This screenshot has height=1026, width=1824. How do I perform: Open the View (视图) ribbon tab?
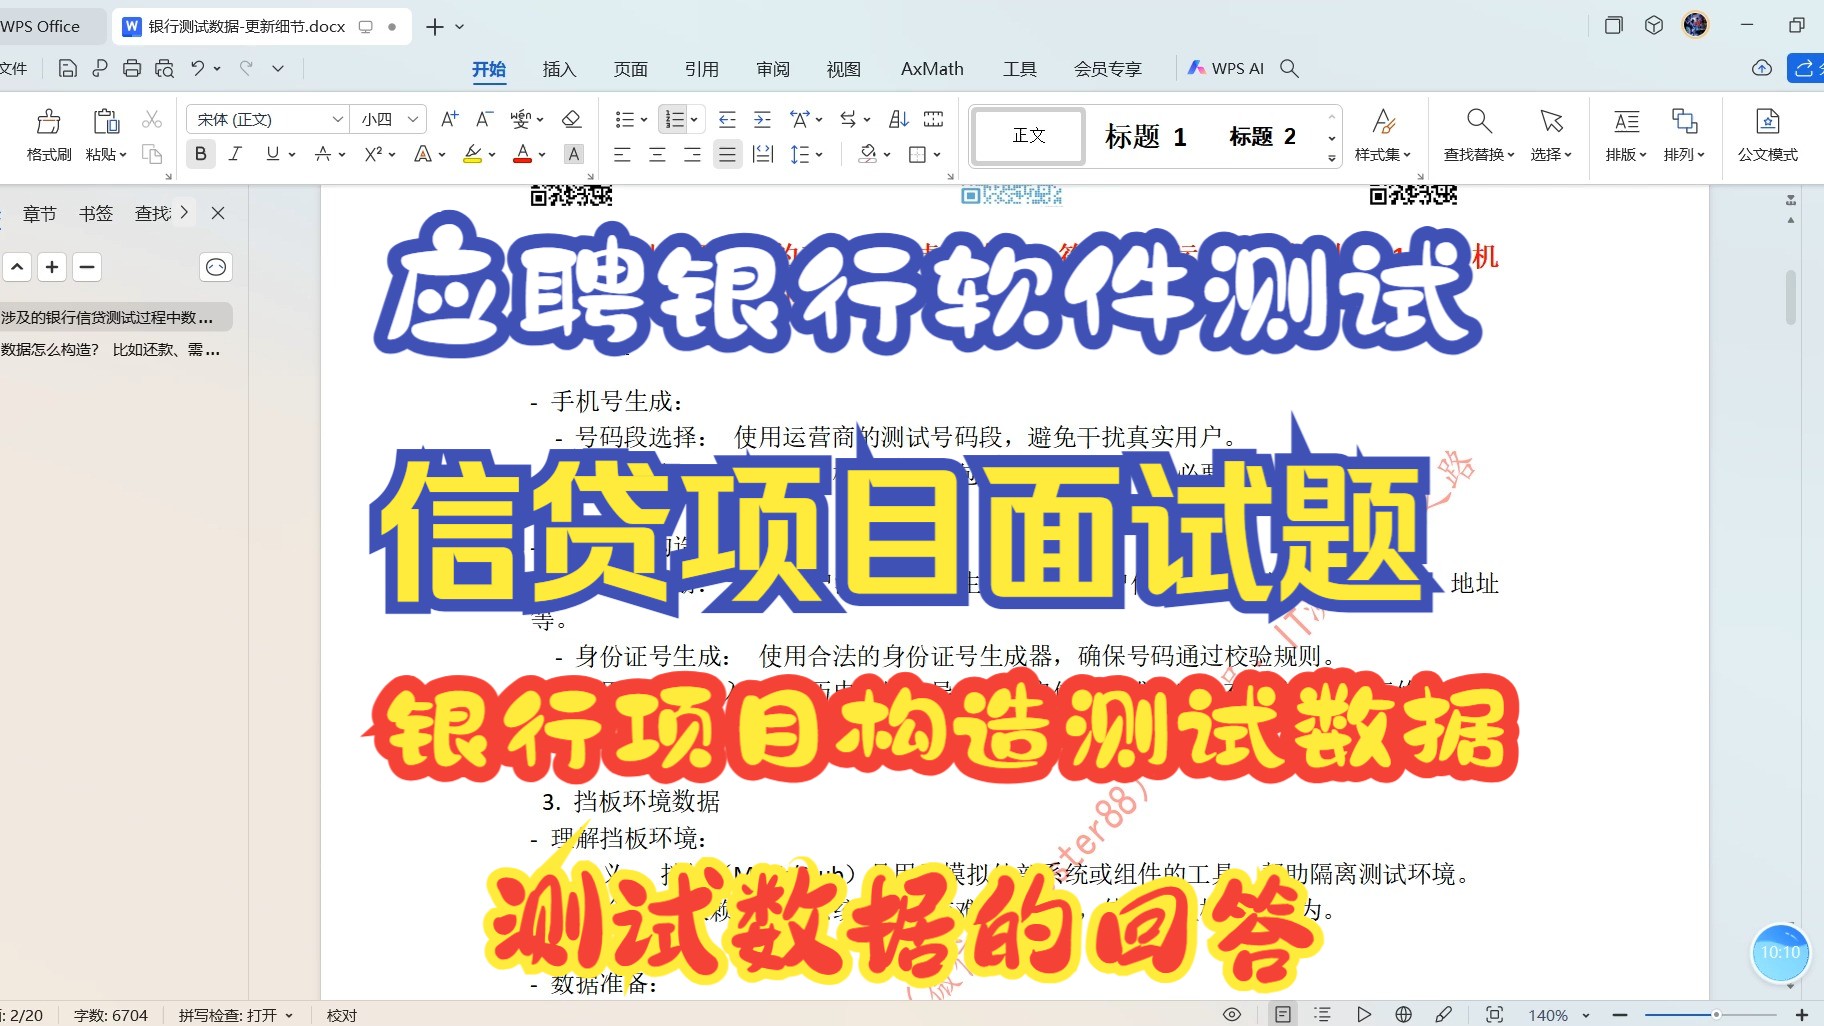pos(844,68)
